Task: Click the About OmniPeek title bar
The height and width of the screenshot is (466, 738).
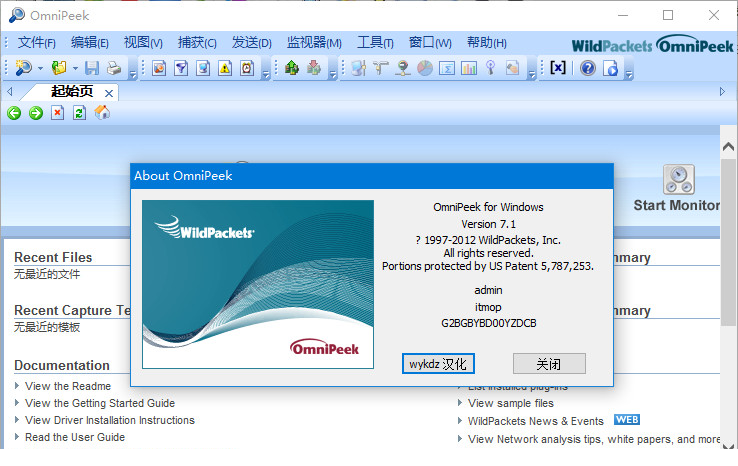Action: coord(372,176)
